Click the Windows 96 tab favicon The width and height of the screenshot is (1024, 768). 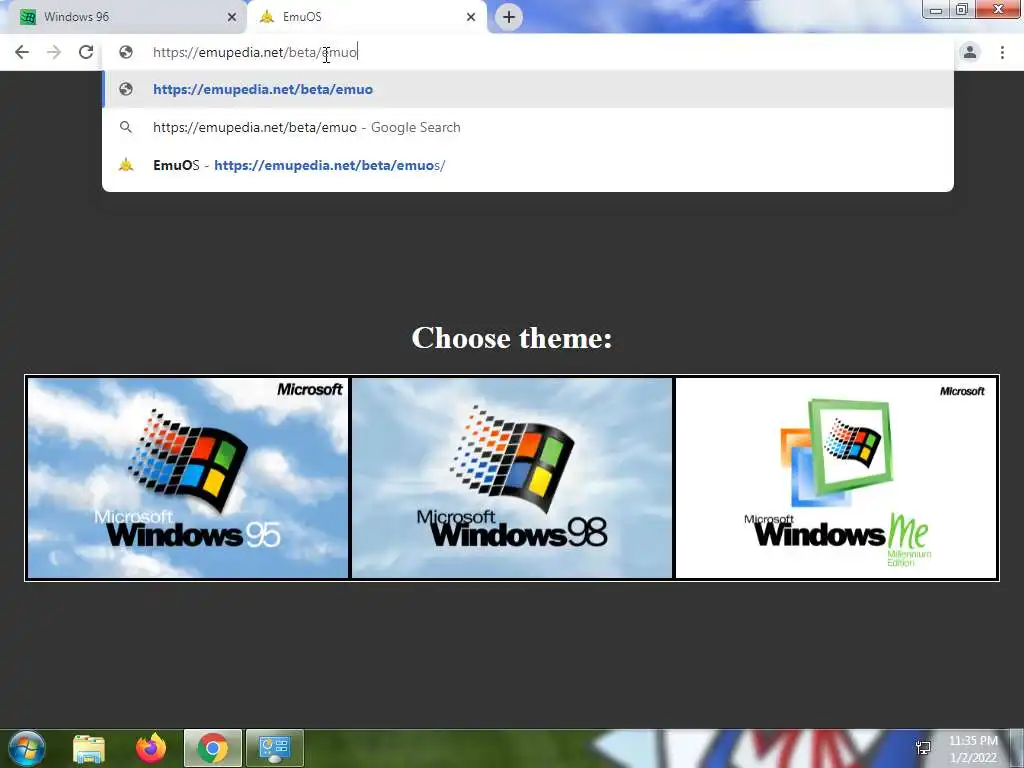pyautogui.click(x=27, y=17)
